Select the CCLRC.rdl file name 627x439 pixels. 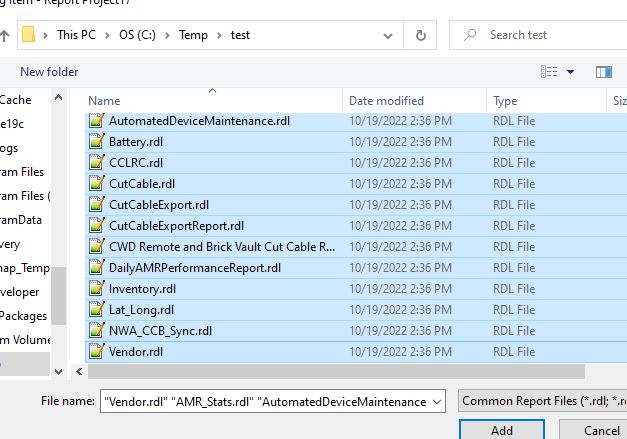136,163
